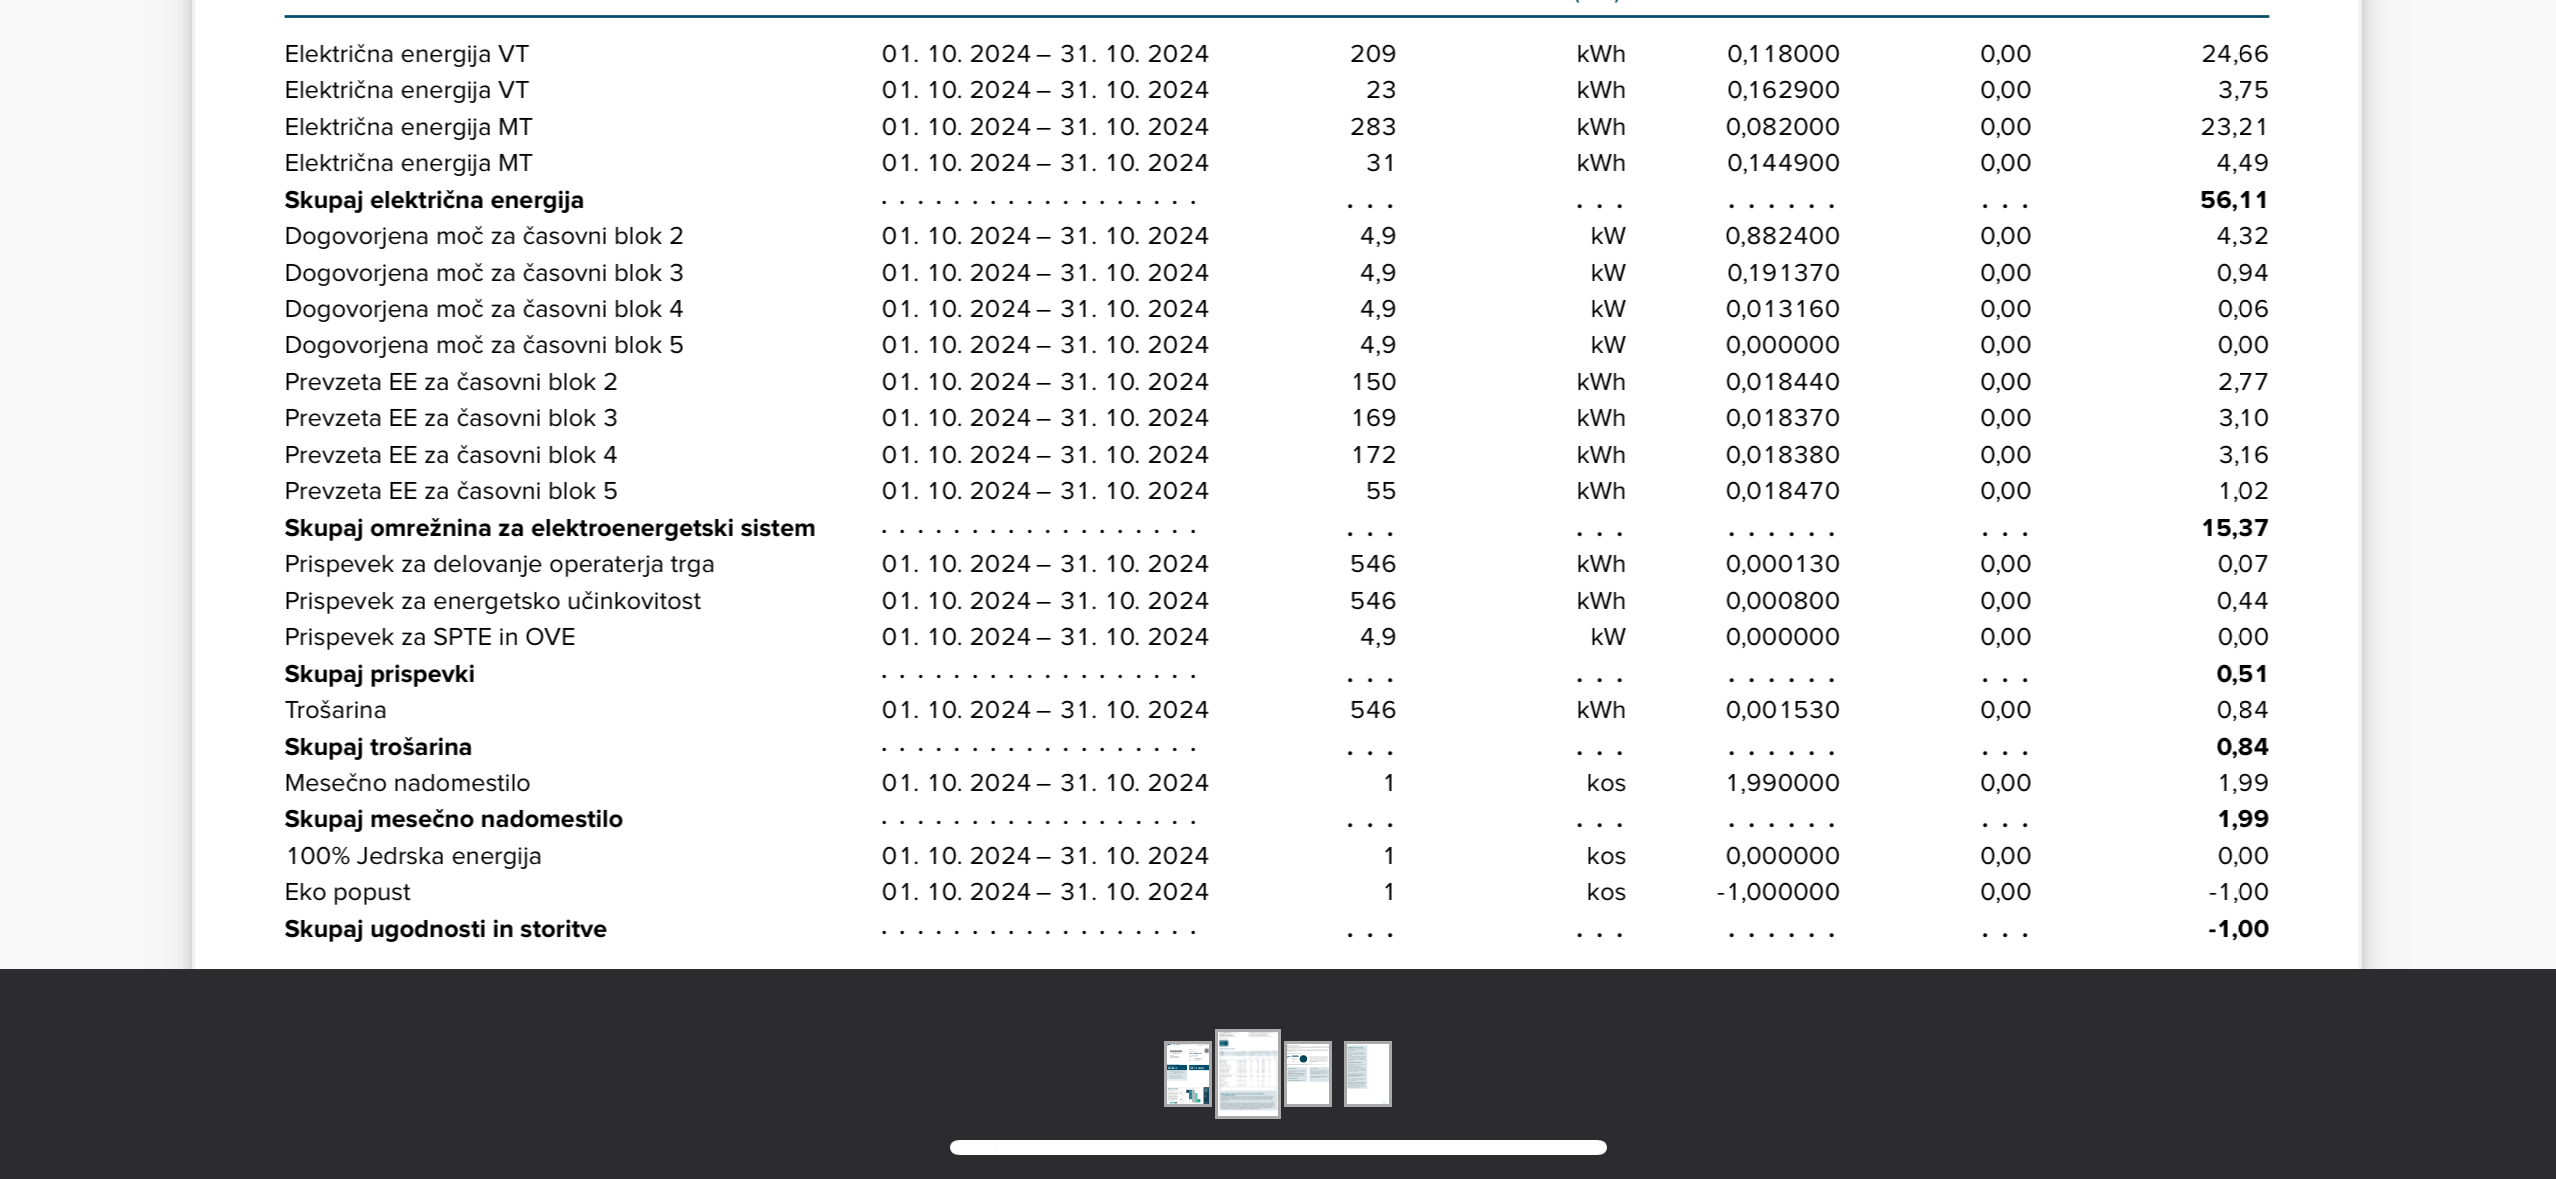
Task: Select the quantity 283 value
Action: pos(1373,127)
